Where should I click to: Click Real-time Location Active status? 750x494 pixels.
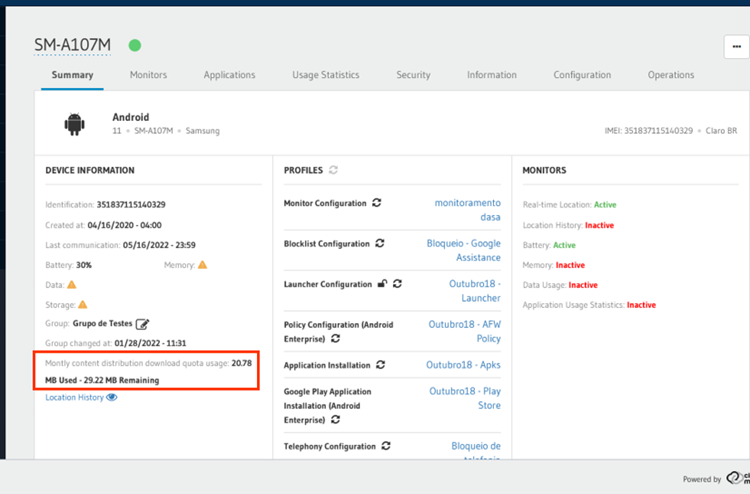tap(605, 205)
